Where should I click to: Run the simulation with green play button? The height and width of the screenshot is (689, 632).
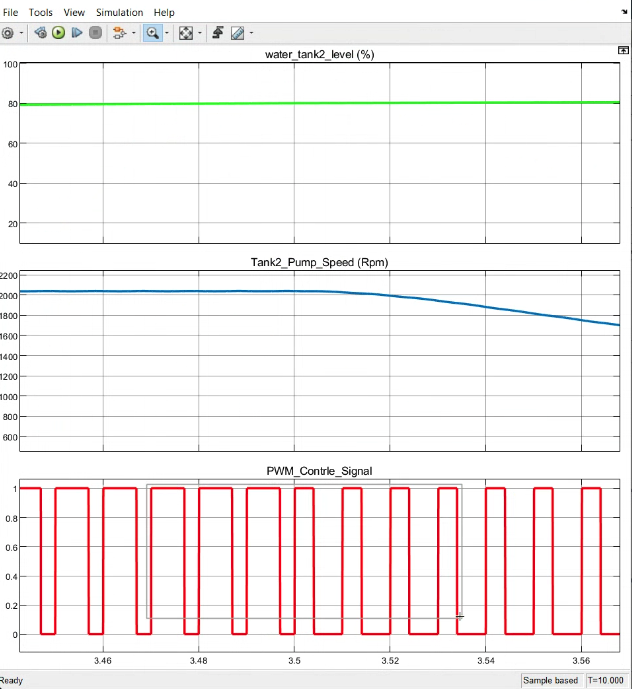click(58, 33)
